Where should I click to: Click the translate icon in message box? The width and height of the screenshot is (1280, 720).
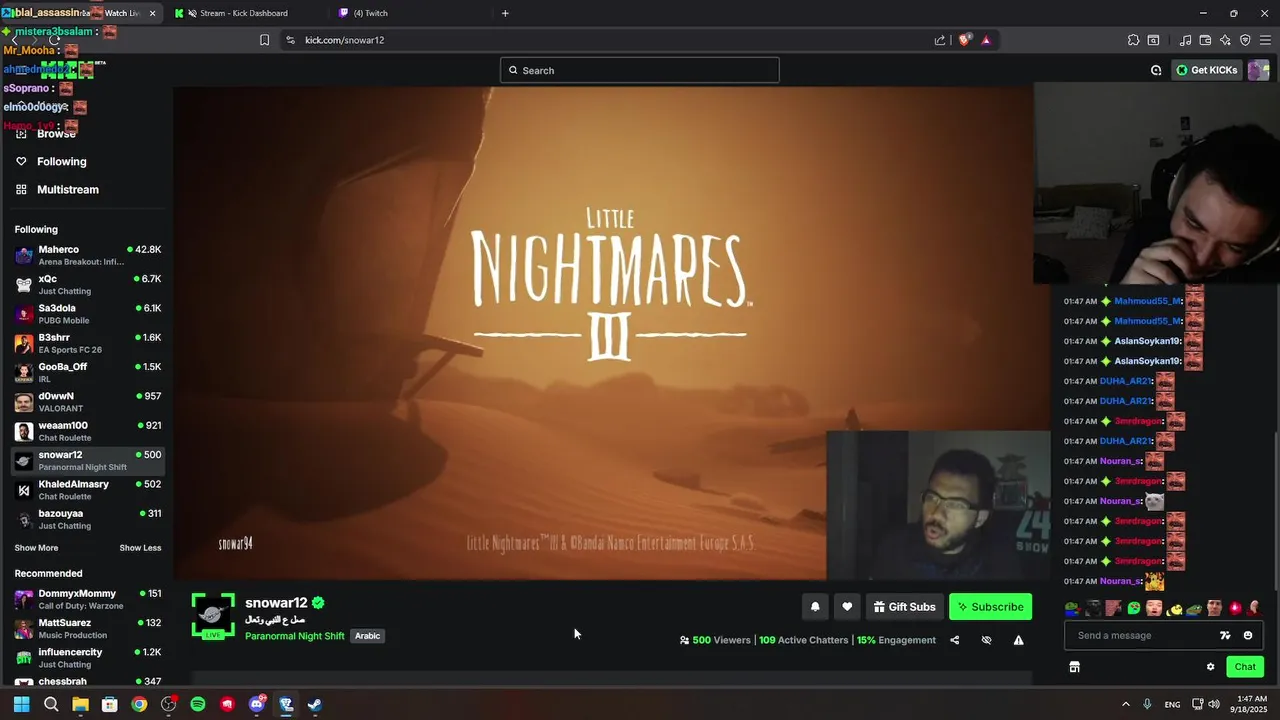pos(1225,635)
